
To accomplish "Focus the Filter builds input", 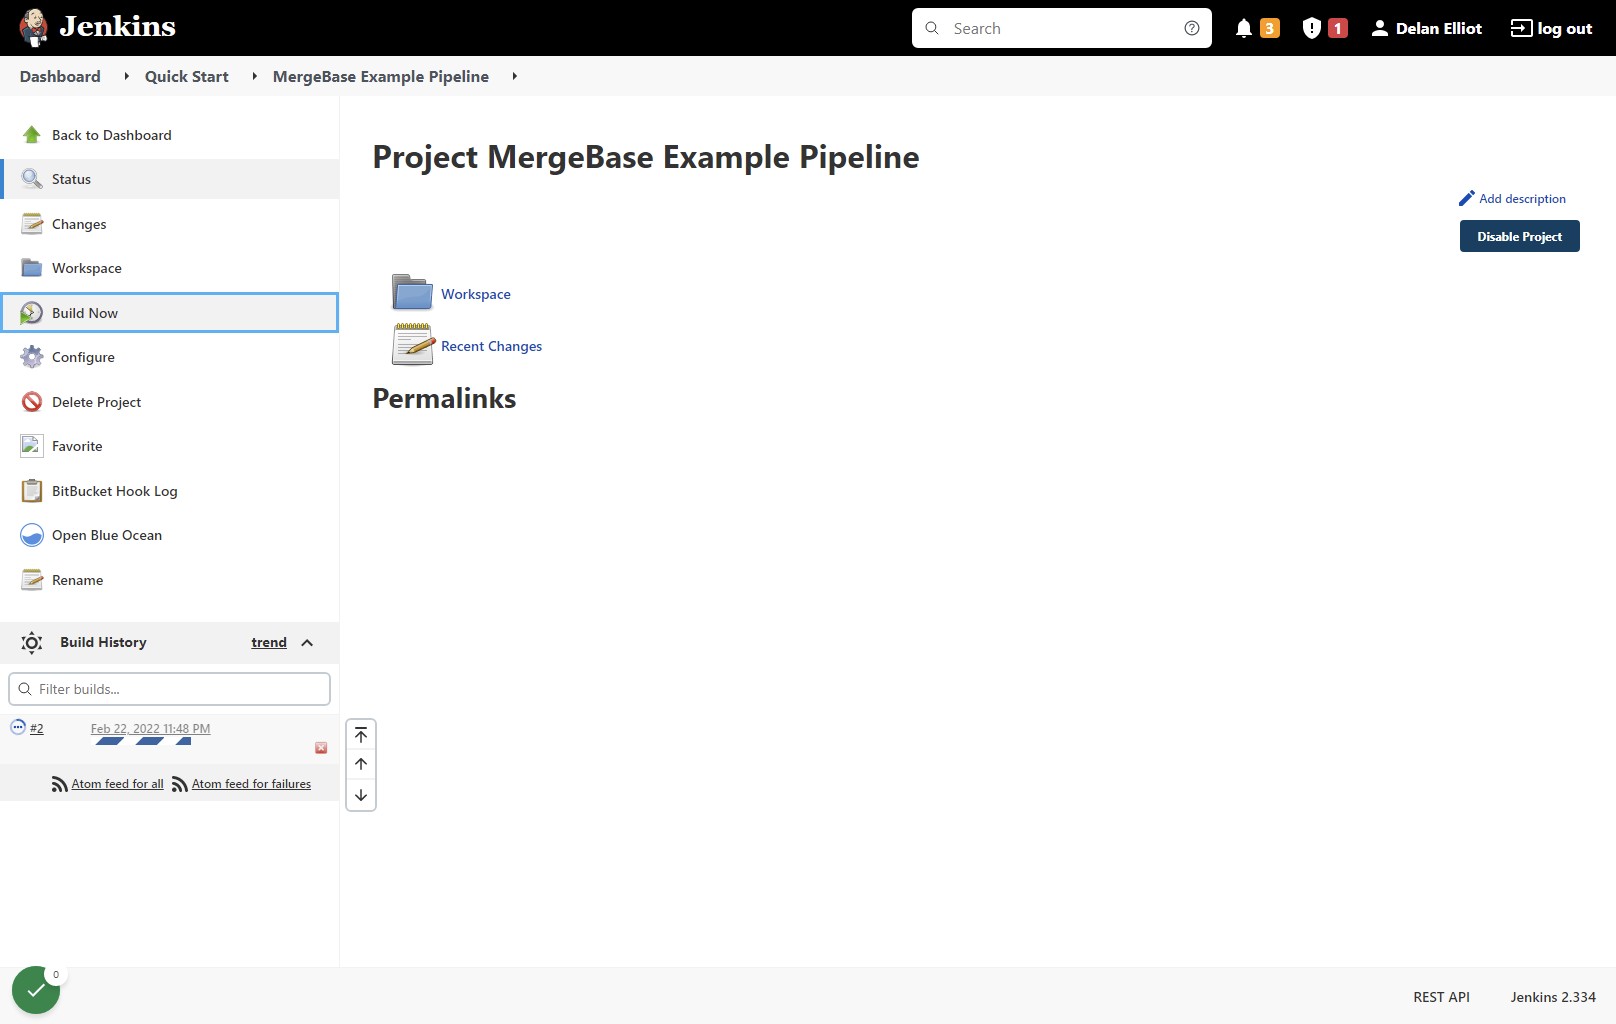I will pyautogui.click(x=169, y=689).
